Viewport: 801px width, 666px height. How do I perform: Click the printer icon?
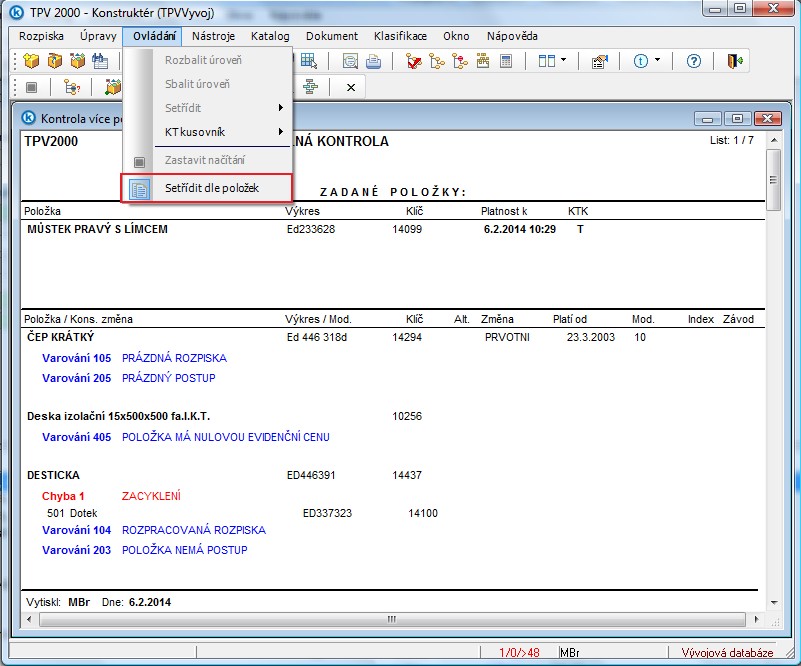pos(373,61)
